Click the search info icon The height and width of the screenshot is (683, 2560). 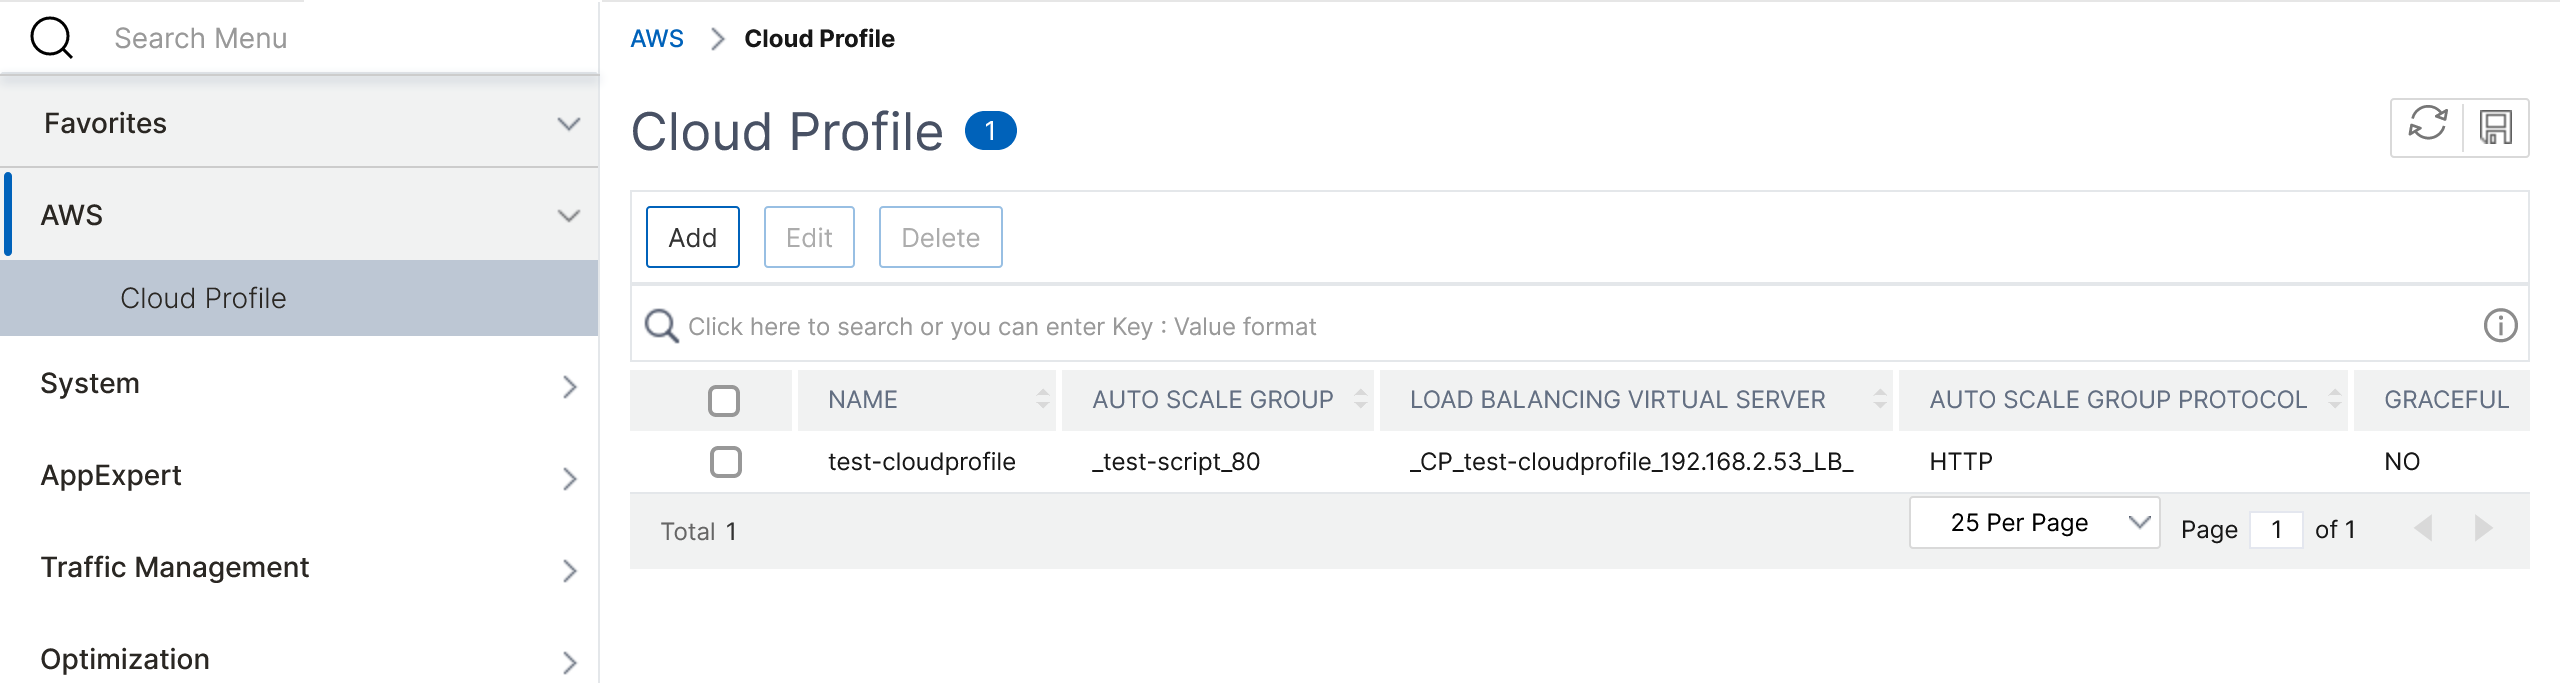coord(2500,325)
